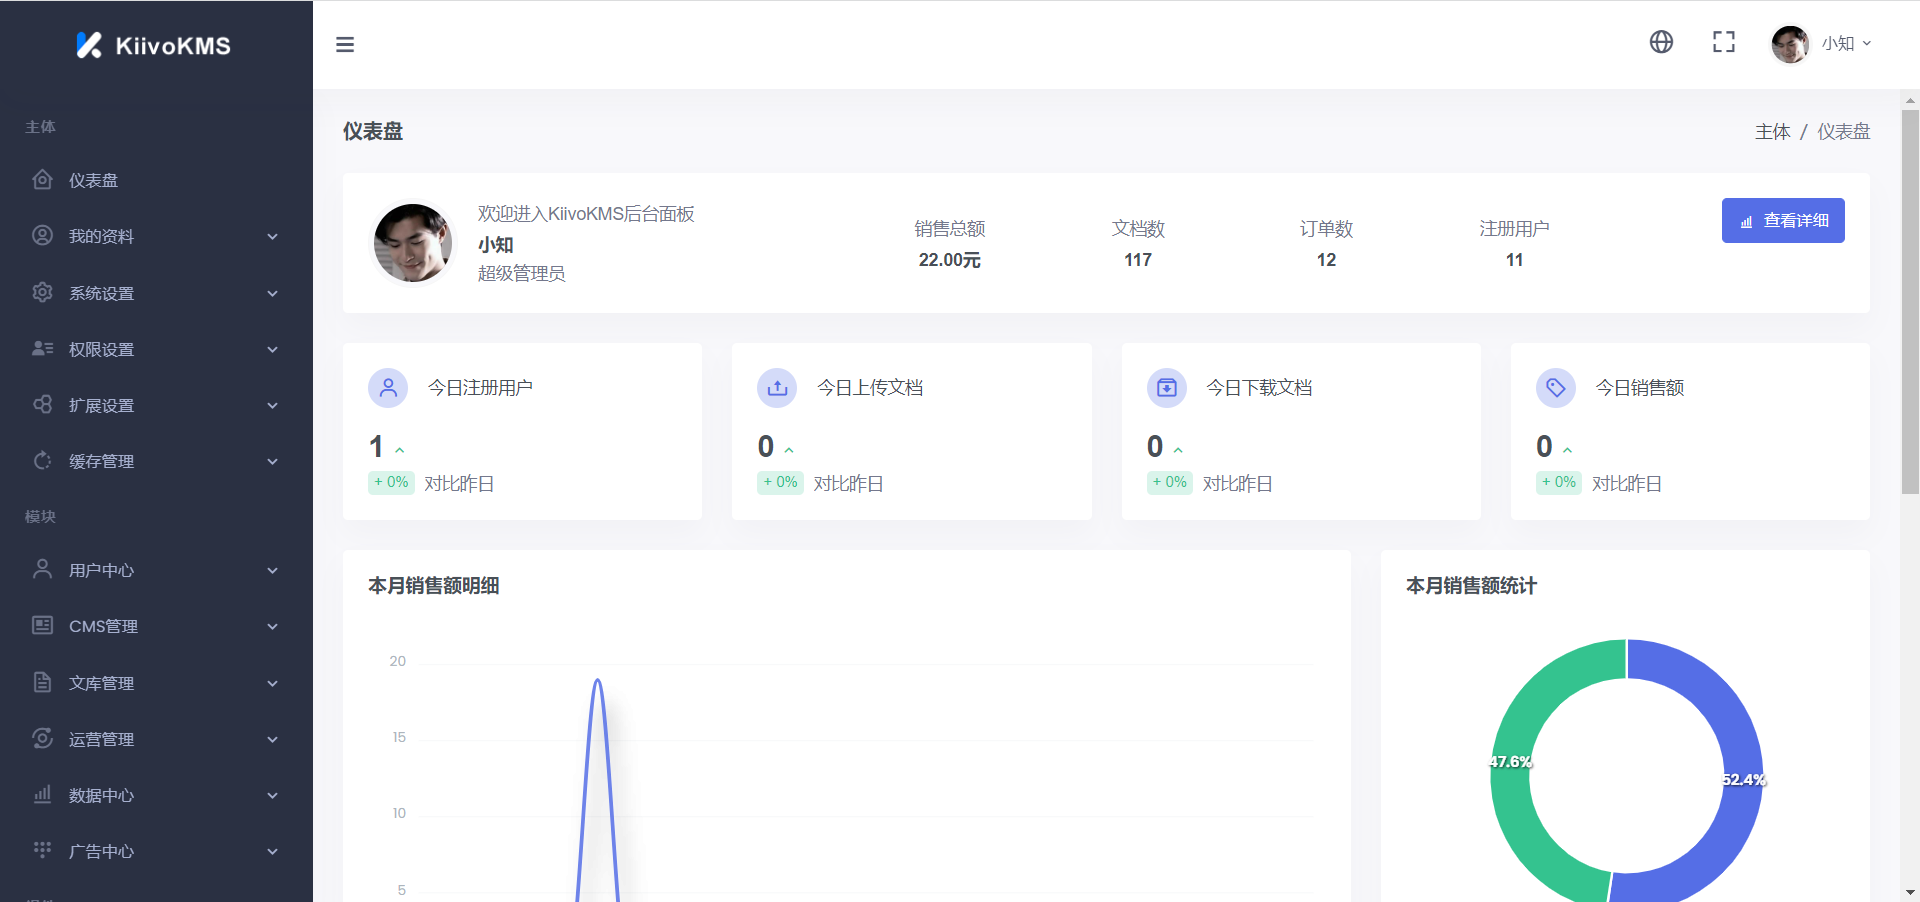This screenshot has height=902, width=1920.
Task: Click the 我的资料 profile icon
Action: coord(42,236)
